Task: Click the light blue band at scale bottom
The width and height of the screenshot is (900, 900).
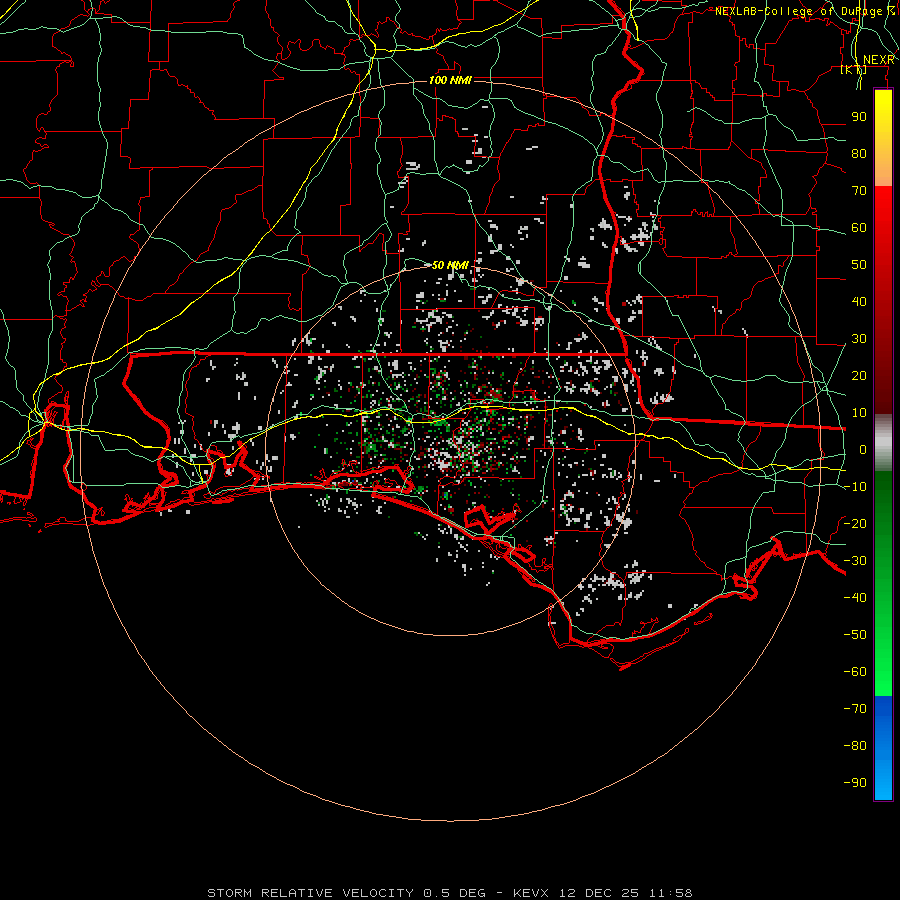Action: (x=883, y=781)
